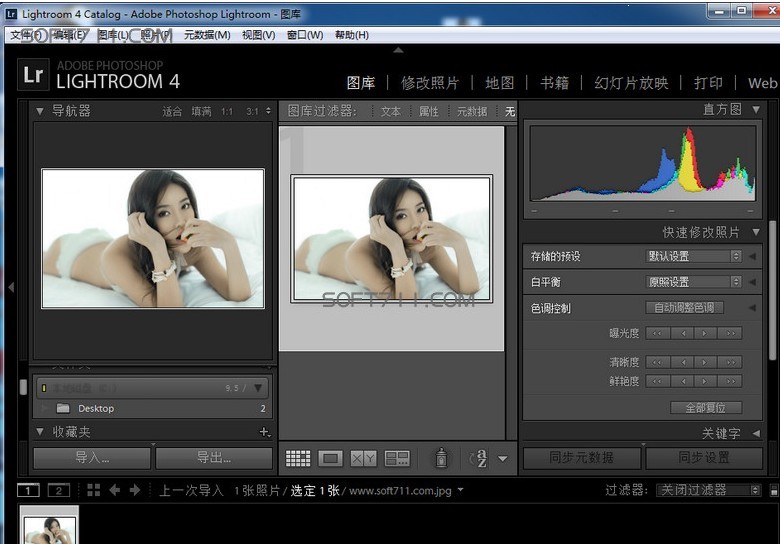Go forward with filmstrip right arrow

coord(135,490)
